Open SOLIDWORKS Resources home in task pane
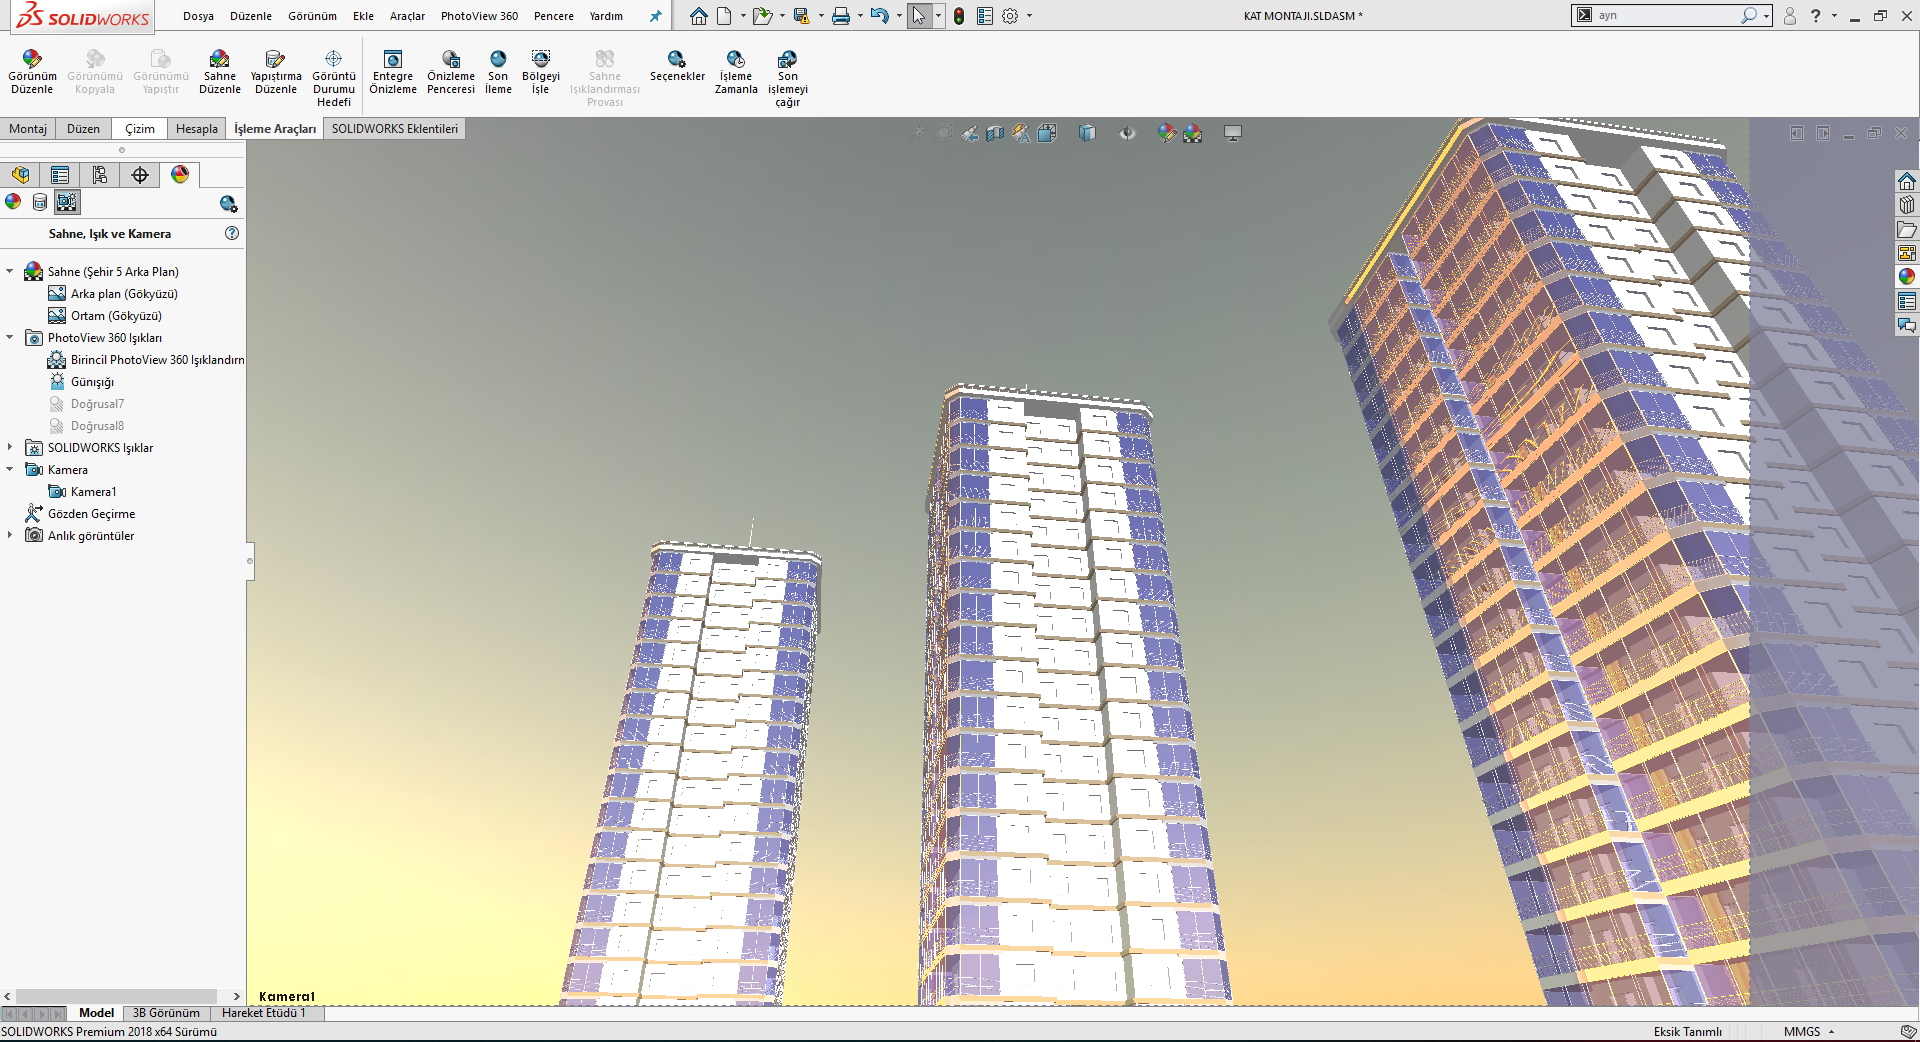Viewport: 1920px width, 1042px height. 1907,181
